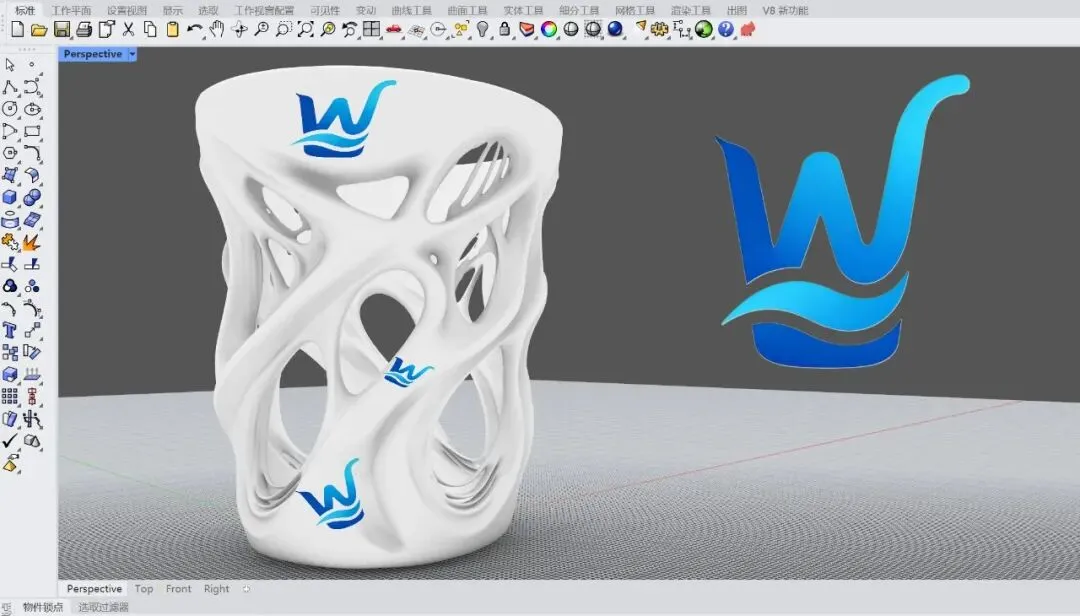The height and width of the screenshot is (616, 1080).
Task: Click the large W logo in the viewport
Action: pyautogui.click(x=842, y=222)
